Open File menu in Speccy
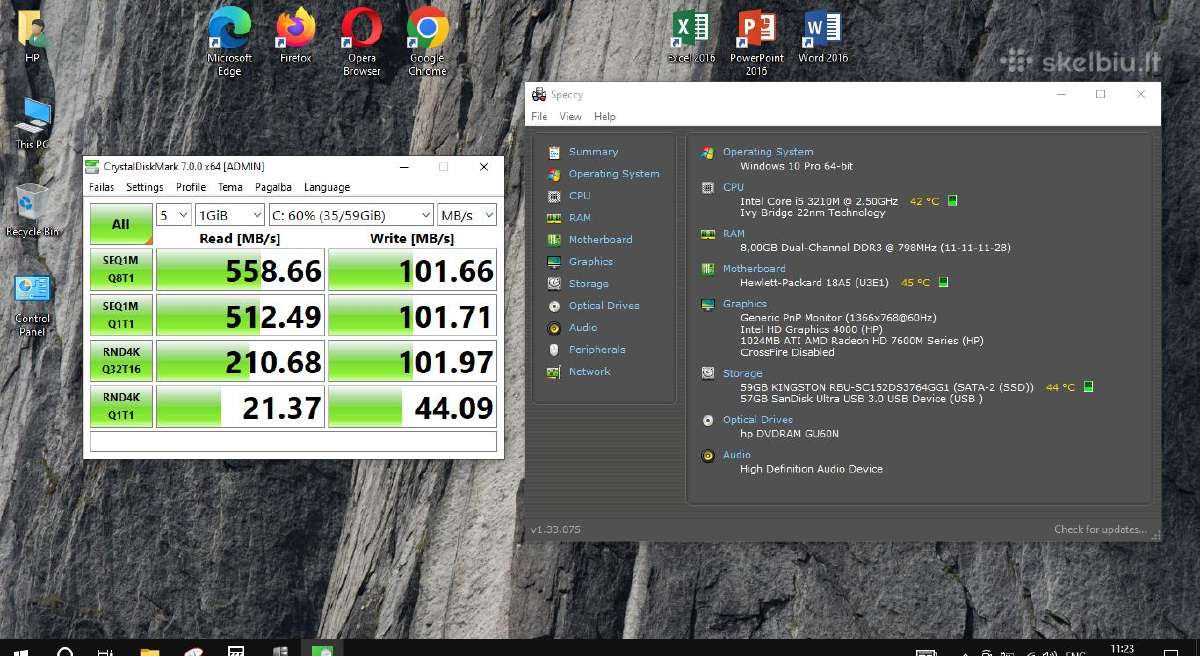Image resolution: width=1200 pixels, height=656 pixels. point(539,117)
